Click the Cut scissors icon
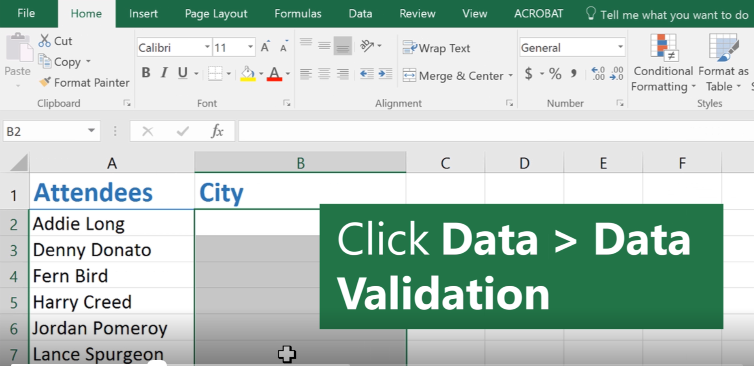This screenshot has height=366, width=754. [44, 41]
